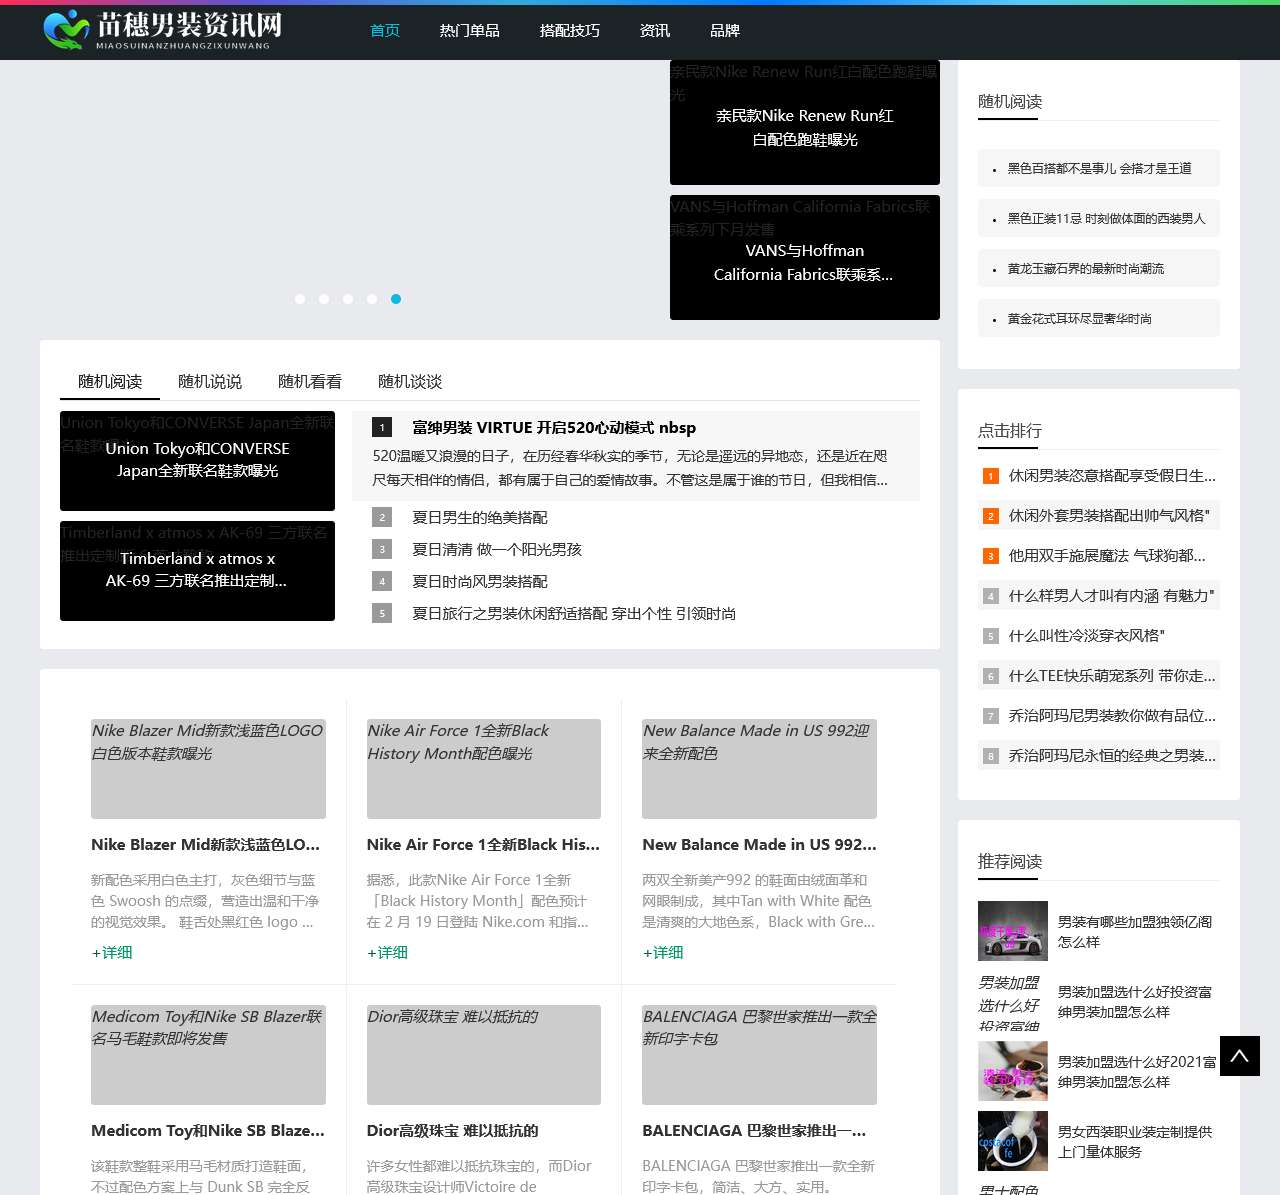
Task: Open ranking item 什么TEE快乐萌宠系列
Action: pos(1112,675)
